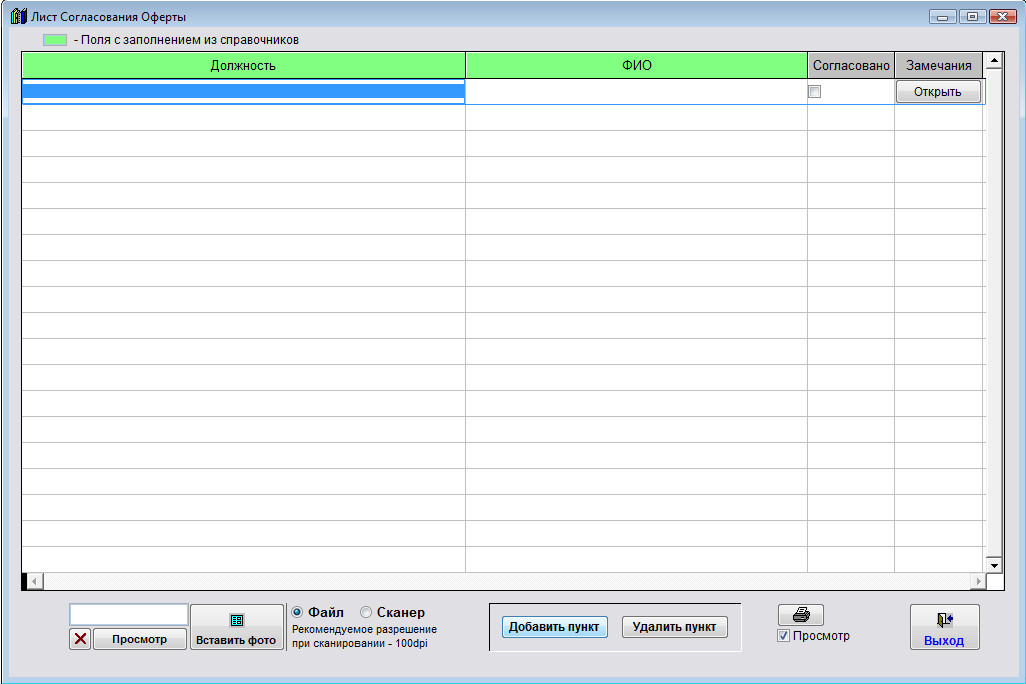
Task: Click the horizontal scrollbar left arrow
Action: (x=35, y=581)
